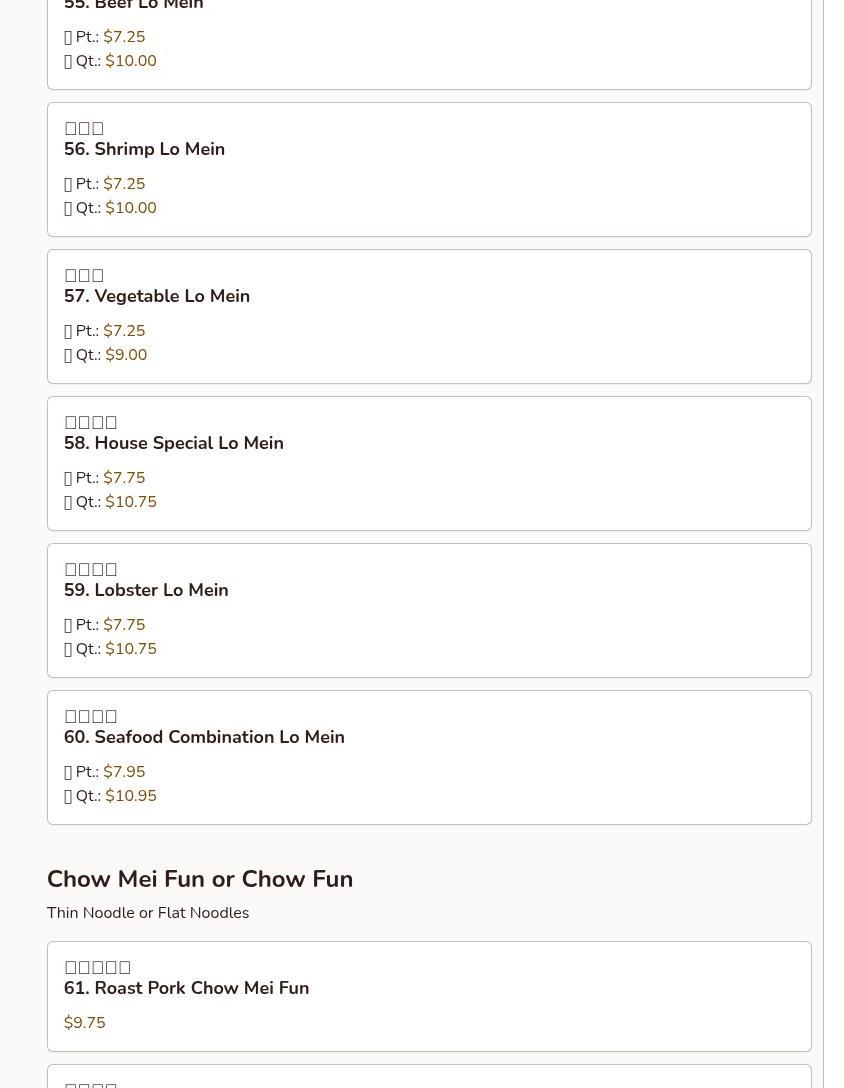844x1088 pixels.
Task: Click the Shrimp Lo Mein item title
Action: [x=144, y=149]
